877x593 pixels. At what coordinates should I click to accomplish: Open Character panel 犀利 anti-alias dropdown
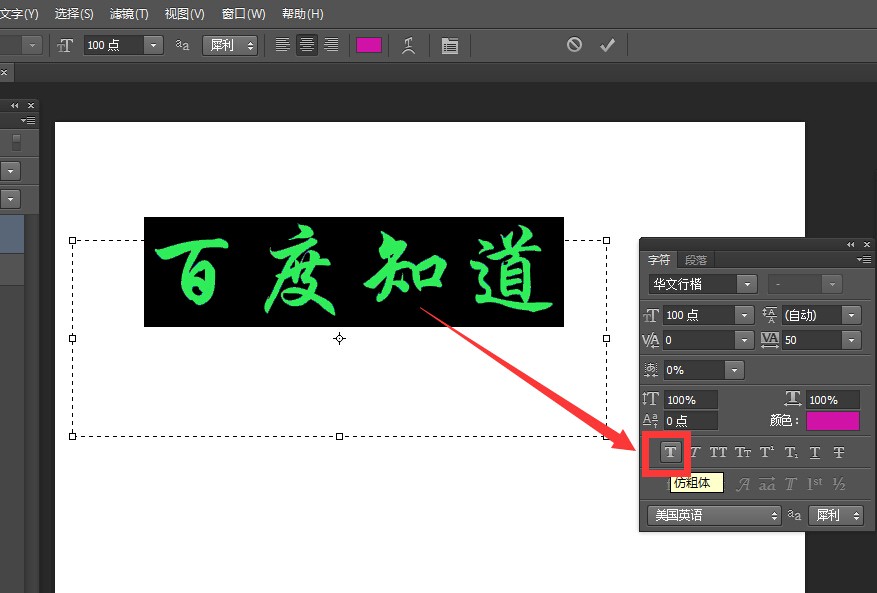point(836,515)
